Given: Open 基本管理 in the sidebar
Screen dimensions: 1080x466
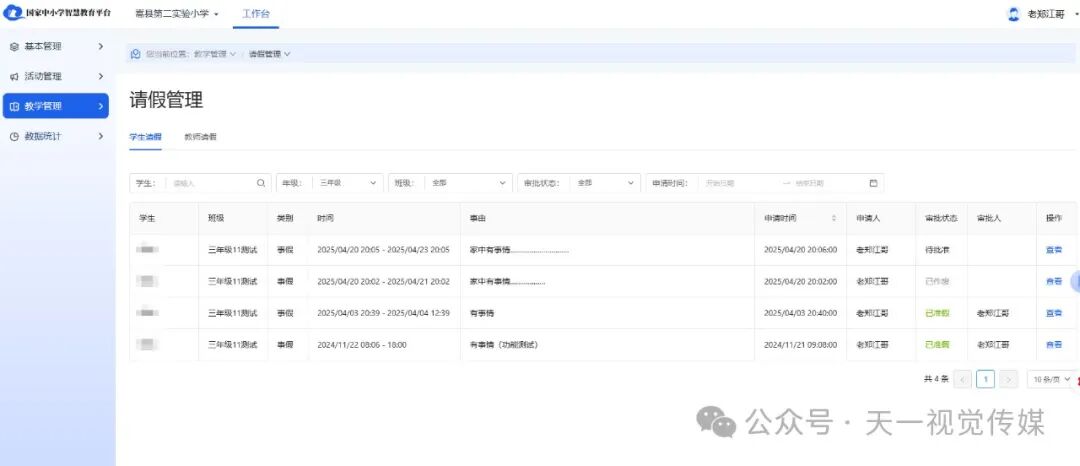Looking at the screenshot, I should pos(55,46).
